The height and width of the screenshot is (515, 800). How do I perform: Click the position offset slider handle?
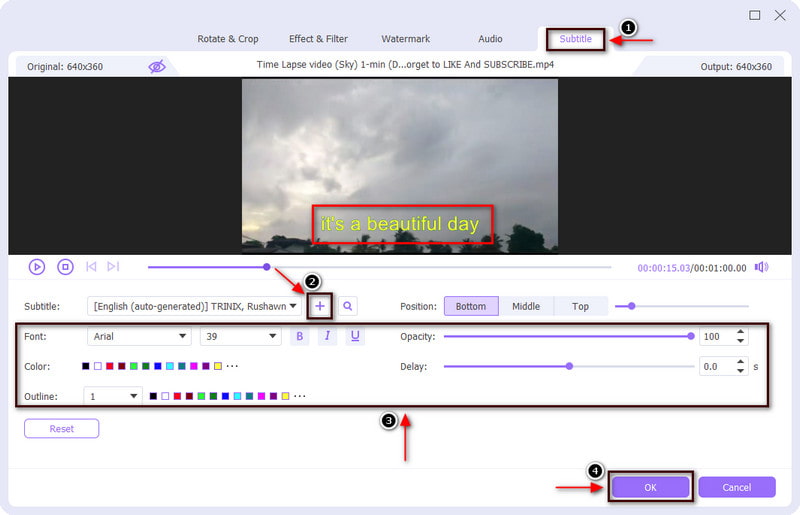tap(632, 306)
